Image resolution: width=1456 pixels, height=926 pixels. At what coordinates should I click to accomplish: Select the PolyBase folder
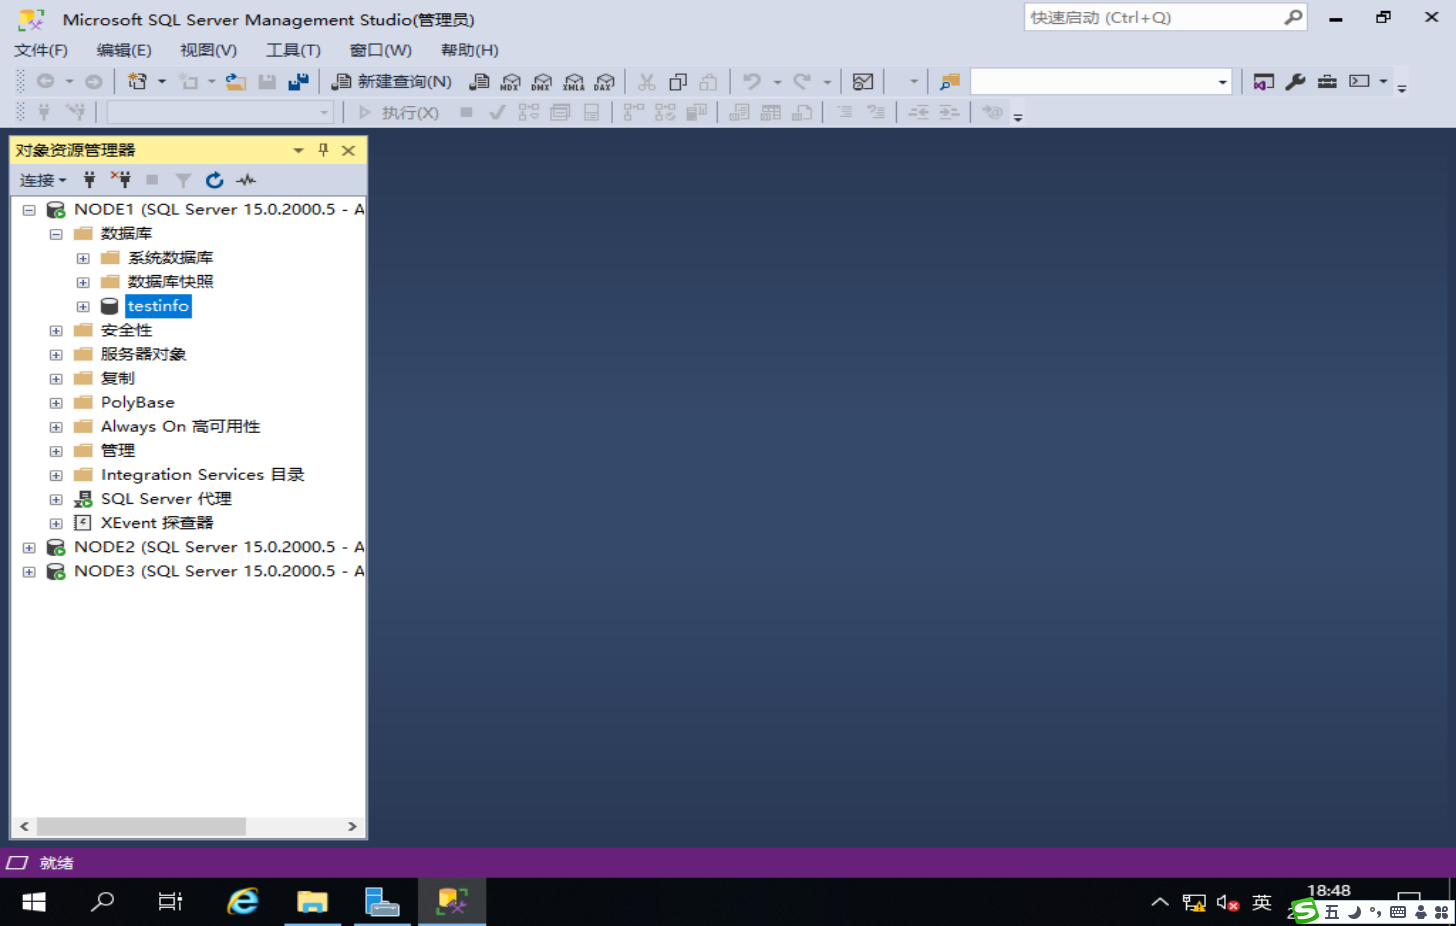138,403
